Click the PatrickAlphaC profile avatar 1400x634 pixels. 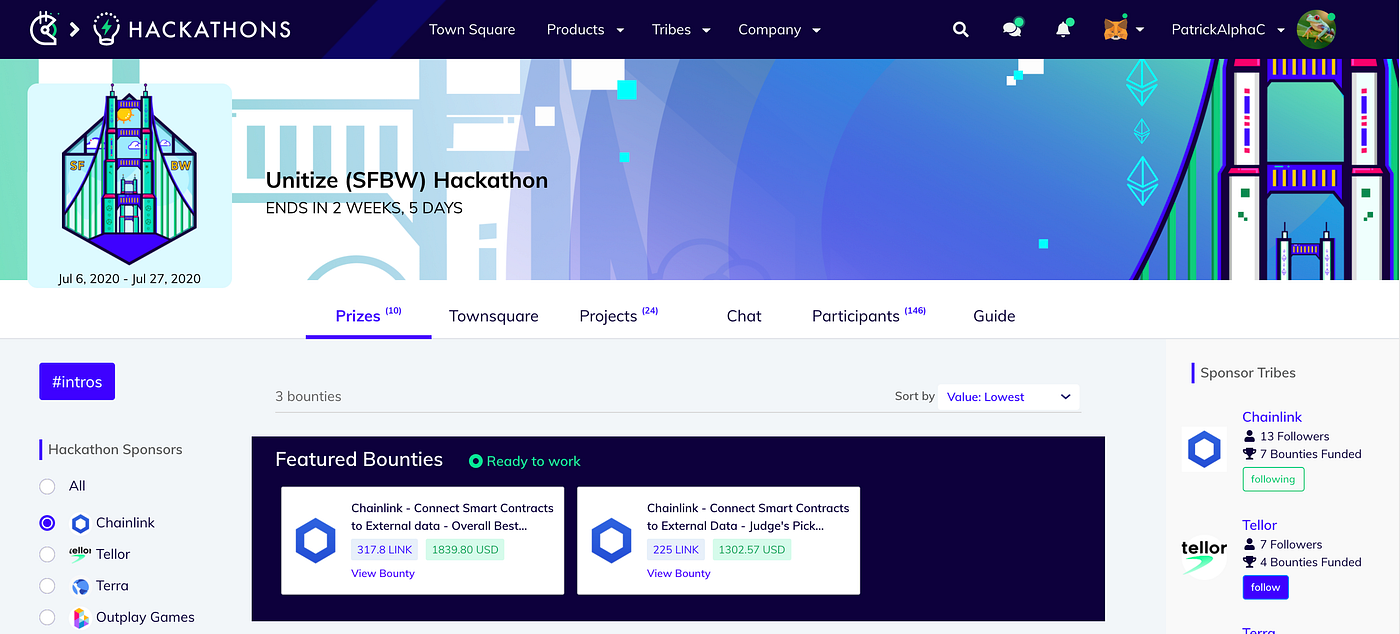1316,29
